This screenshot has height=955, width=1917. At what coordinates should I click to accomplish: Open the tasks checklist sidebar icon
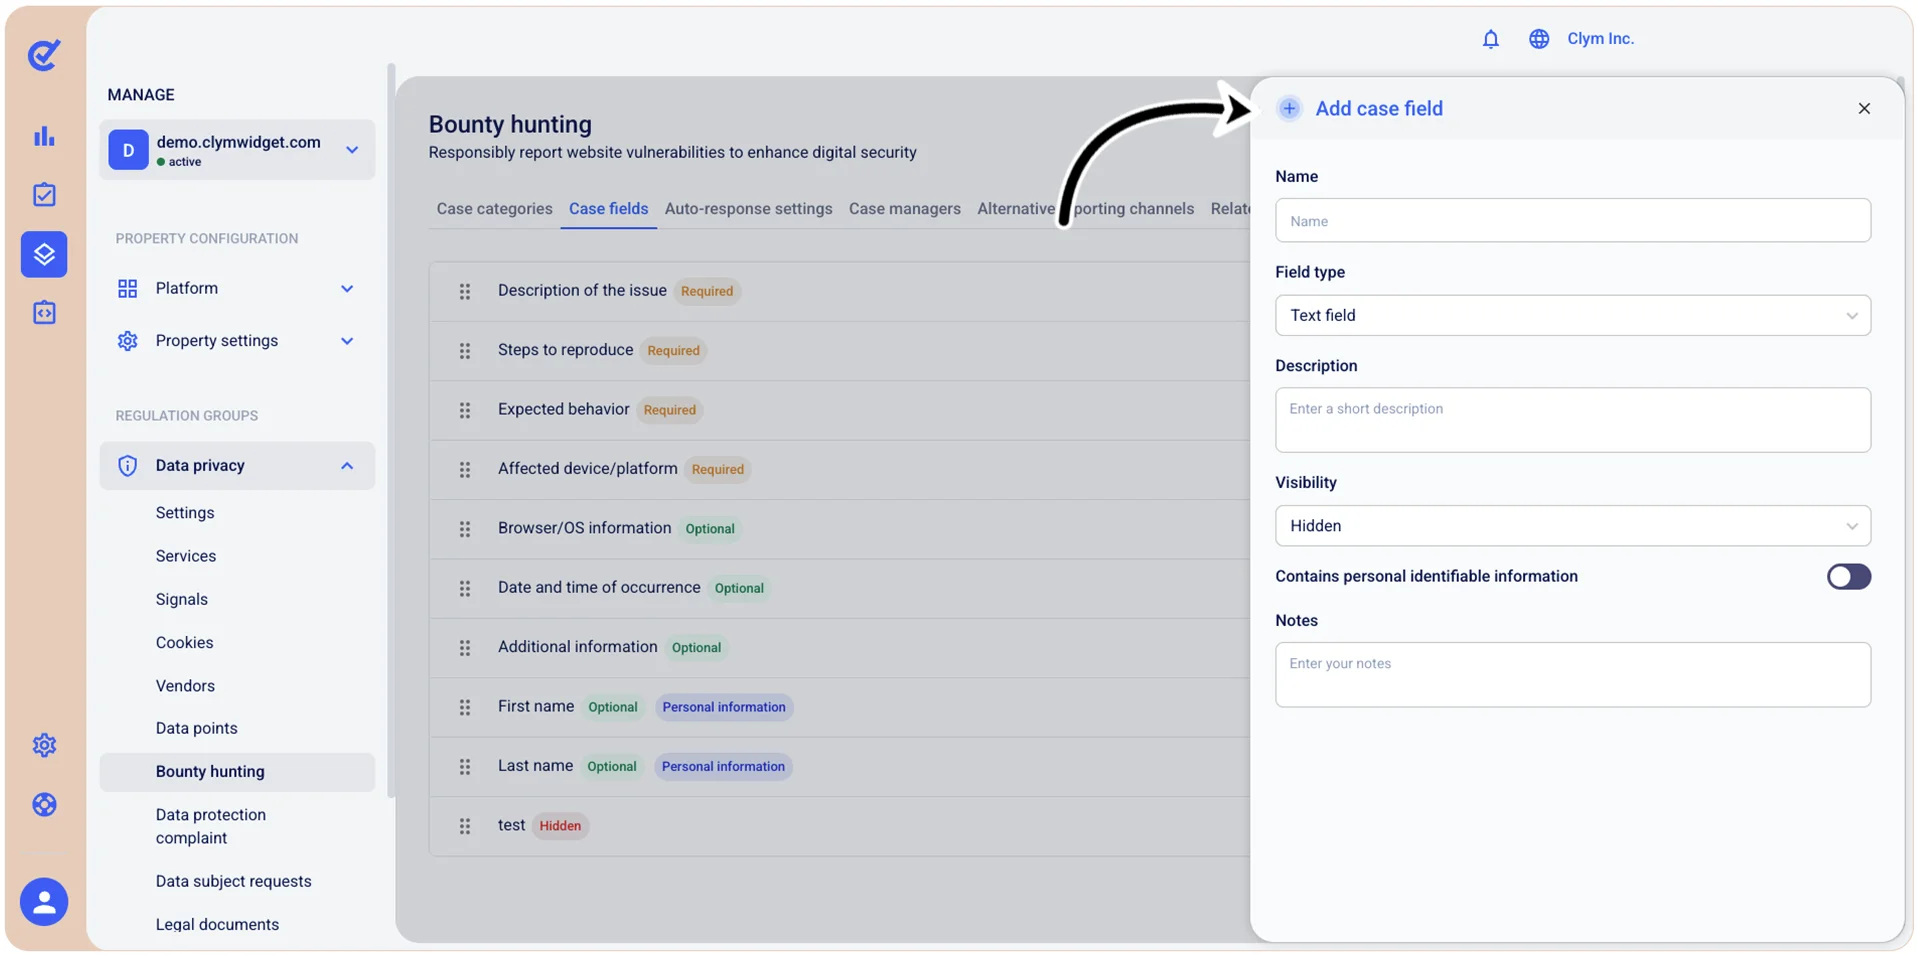click(x=44, y=195)
